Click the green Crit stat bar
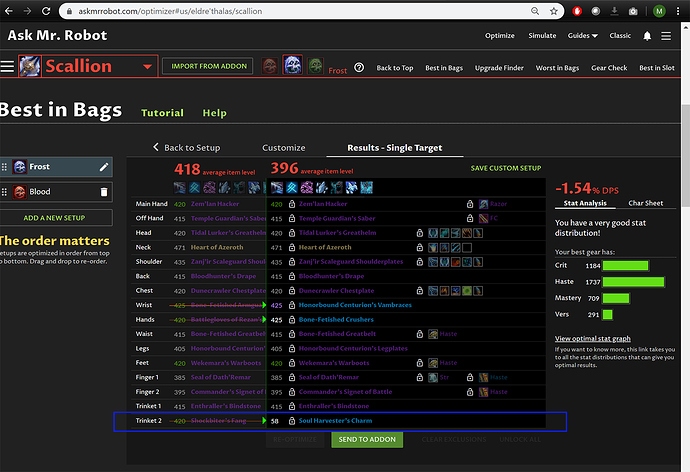The height and width of the screenshot is (472, 690). click(625, 266)
